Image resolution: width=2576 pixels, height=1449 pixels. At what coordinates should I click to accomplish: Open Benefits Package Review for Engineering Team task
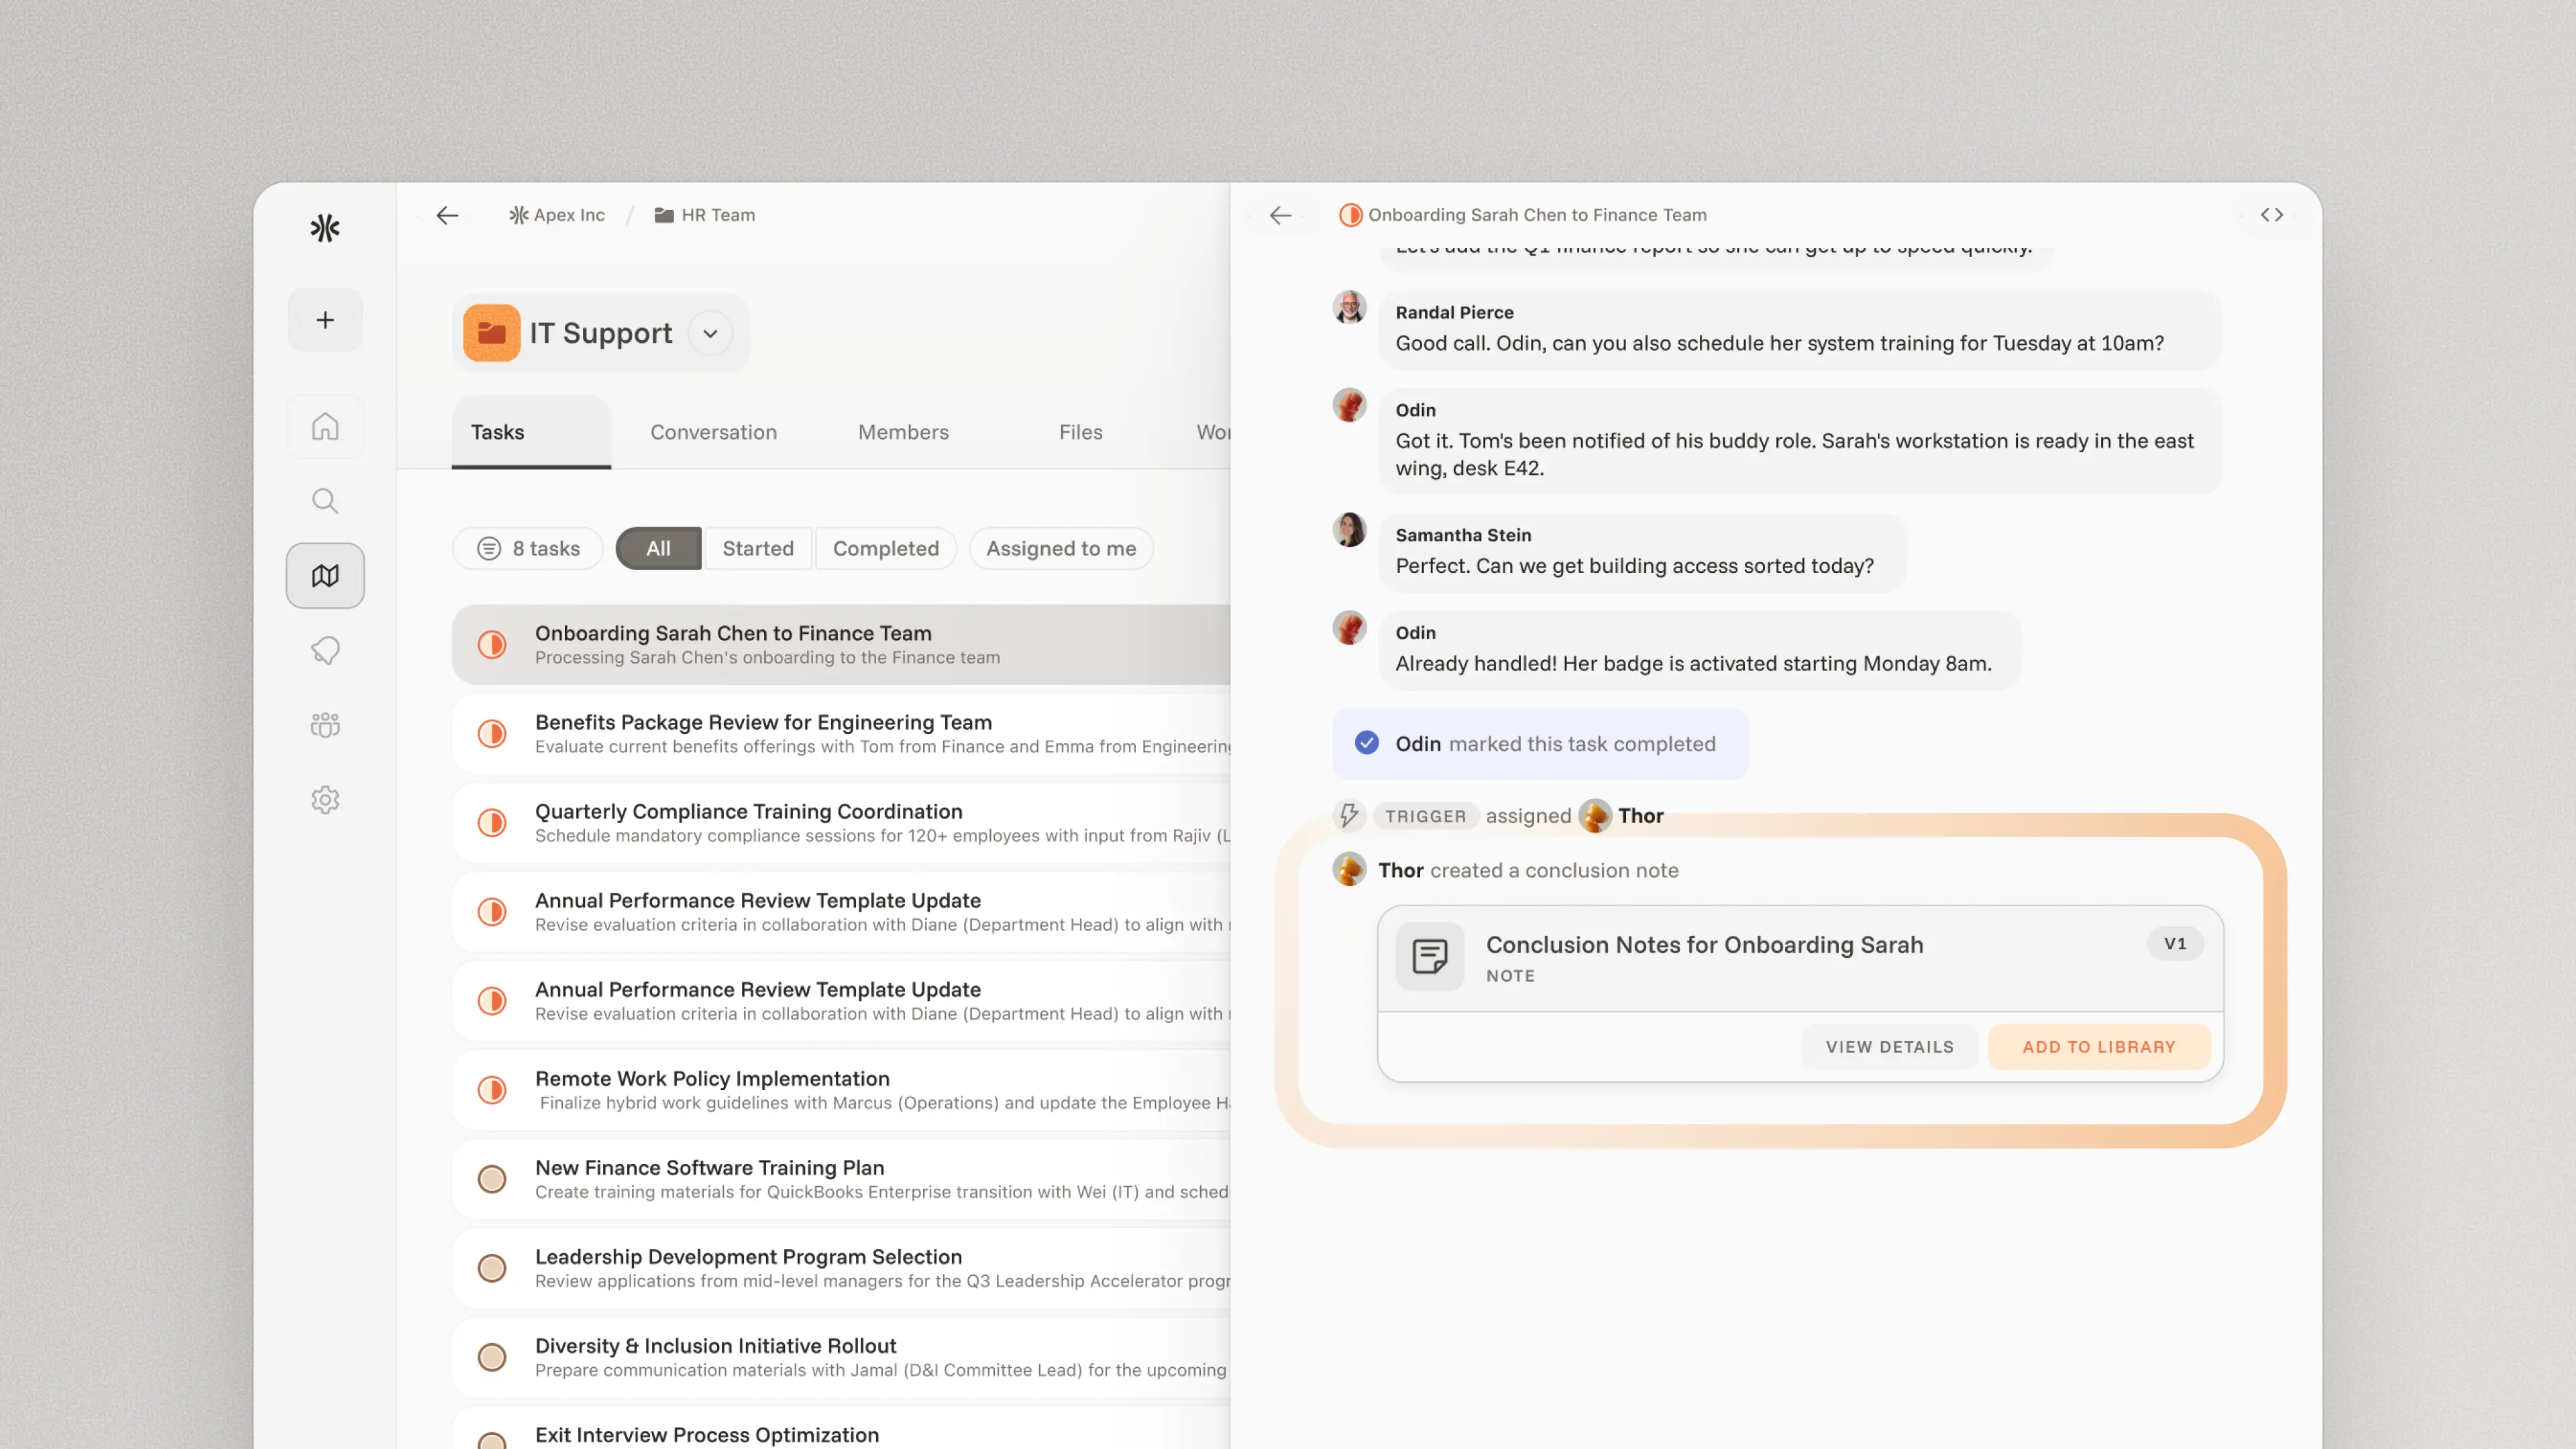(841, 734)
